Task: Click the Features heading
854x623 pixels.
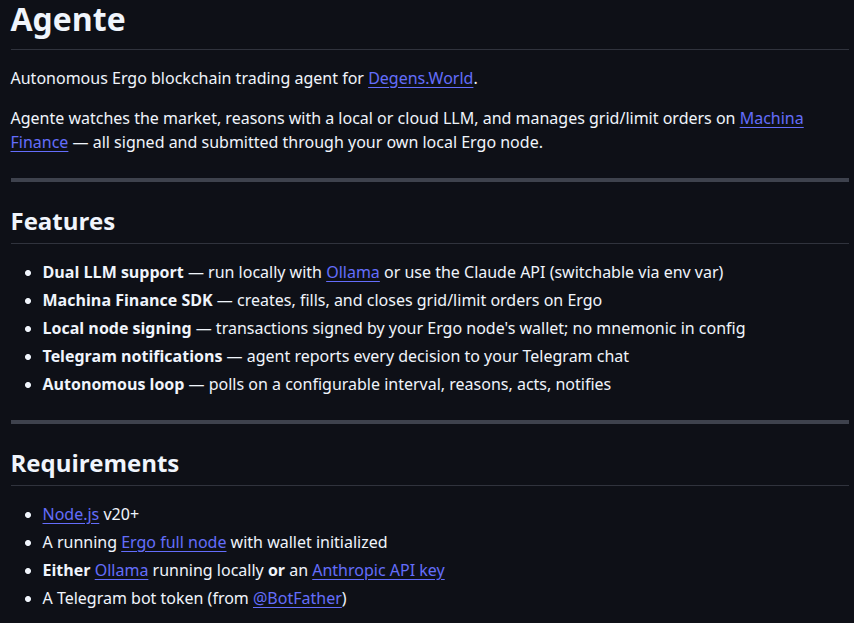Action: click(63, 222)
